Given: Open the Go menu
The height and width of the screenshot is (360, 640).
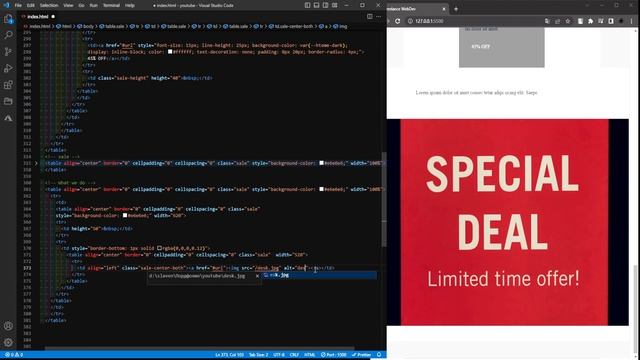Looking at the screenshot, I should point(81,6).
